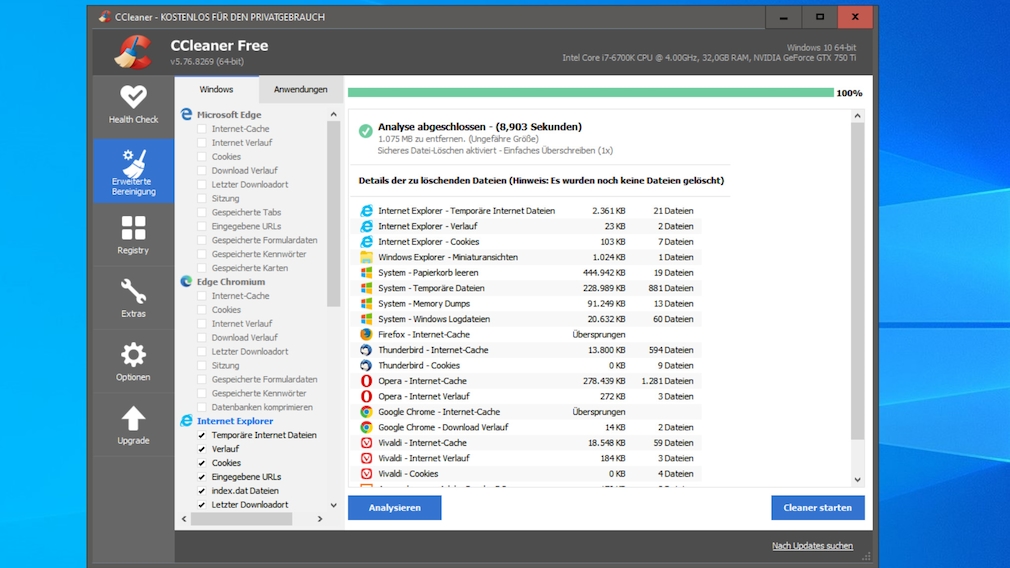Viewport: 1010px width, 568px height.
Task: Enable Gespeicherte Tabs under Microsoft Edge
Action: click(202, 213)
